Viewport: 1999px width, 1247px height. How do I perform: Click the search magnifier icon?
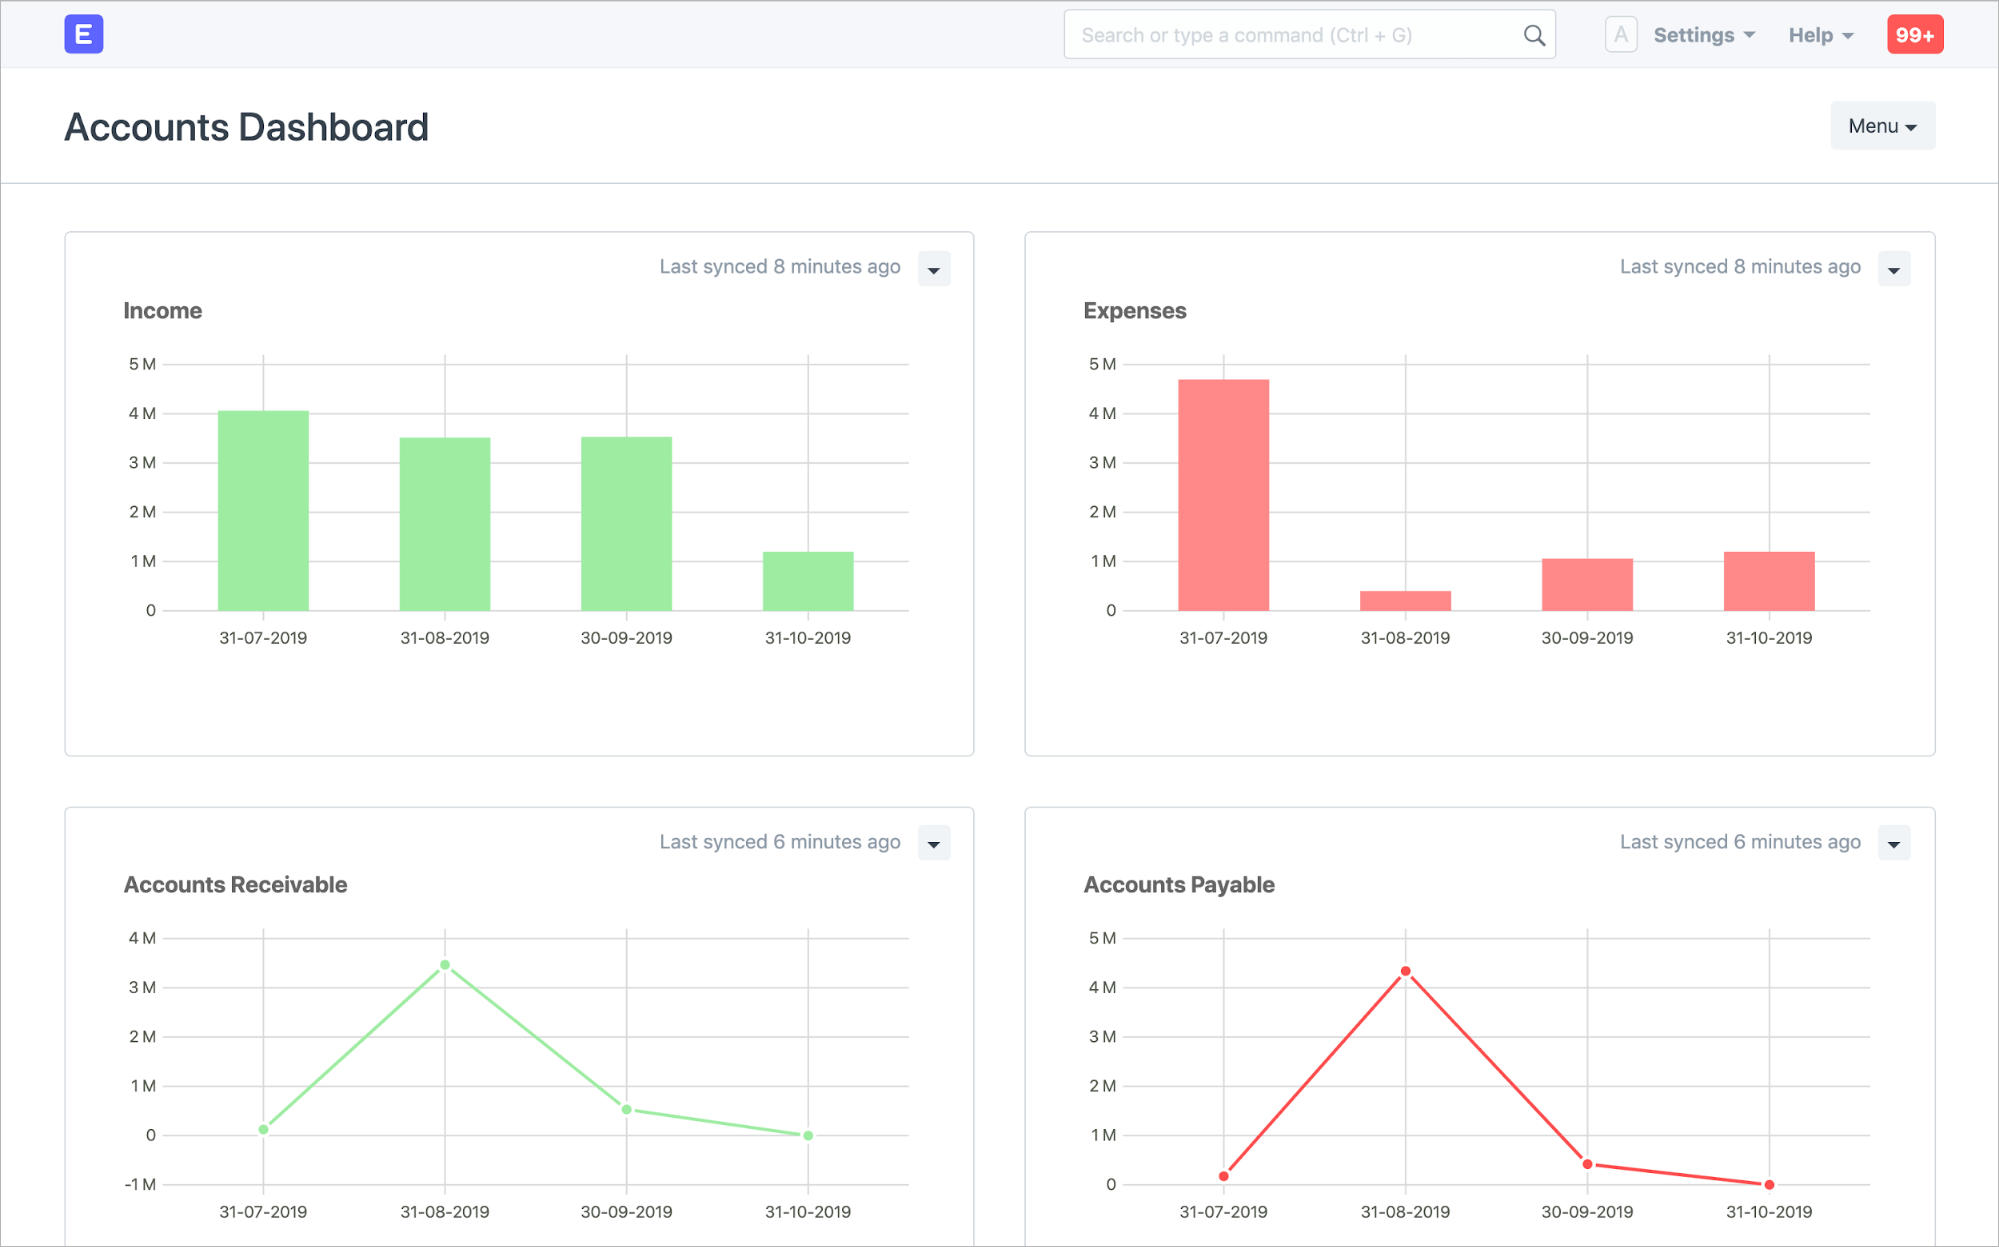1534,34
